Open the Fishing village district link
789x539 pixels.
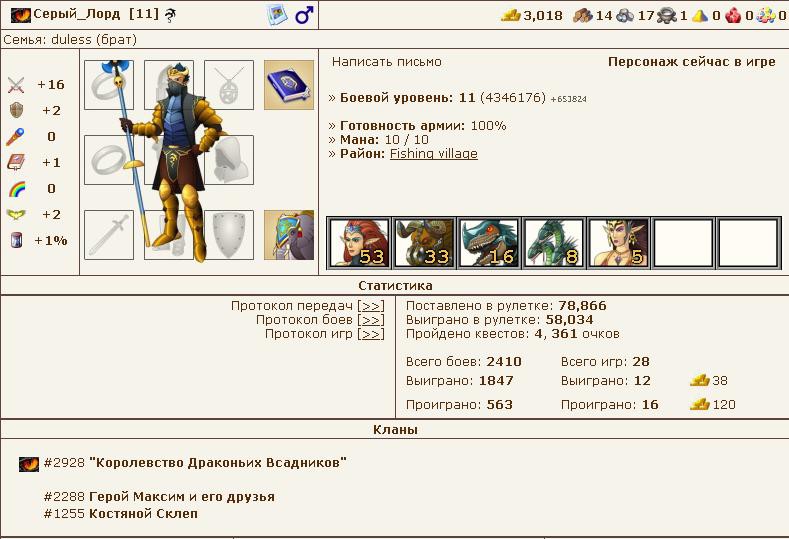[x=434, y=153]
